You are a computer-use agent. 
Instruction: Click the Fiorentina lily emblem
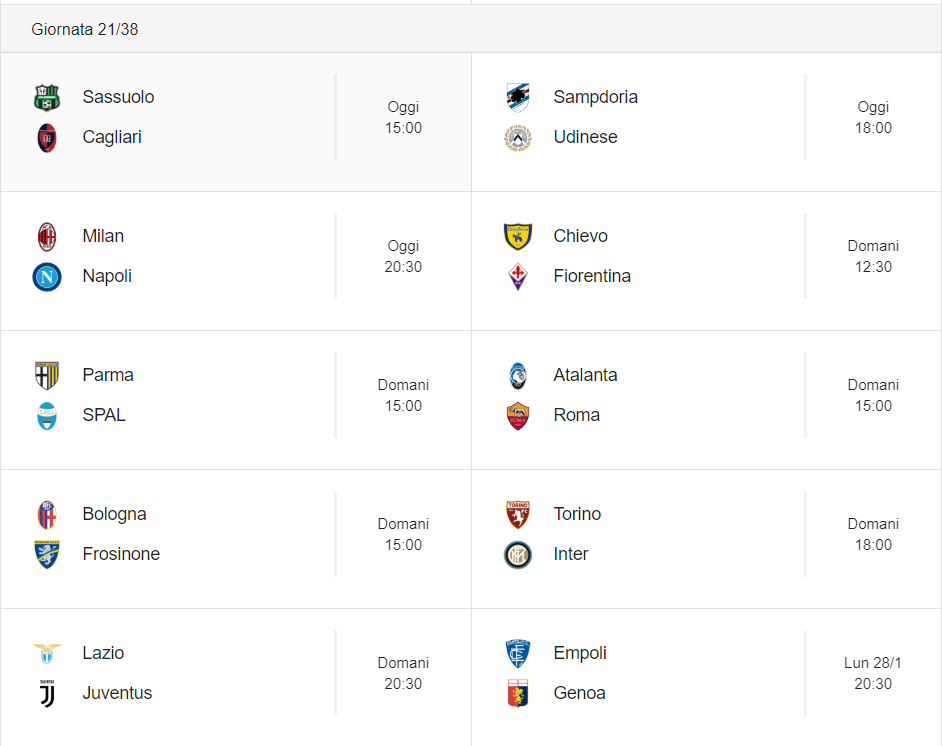(518, 277)
